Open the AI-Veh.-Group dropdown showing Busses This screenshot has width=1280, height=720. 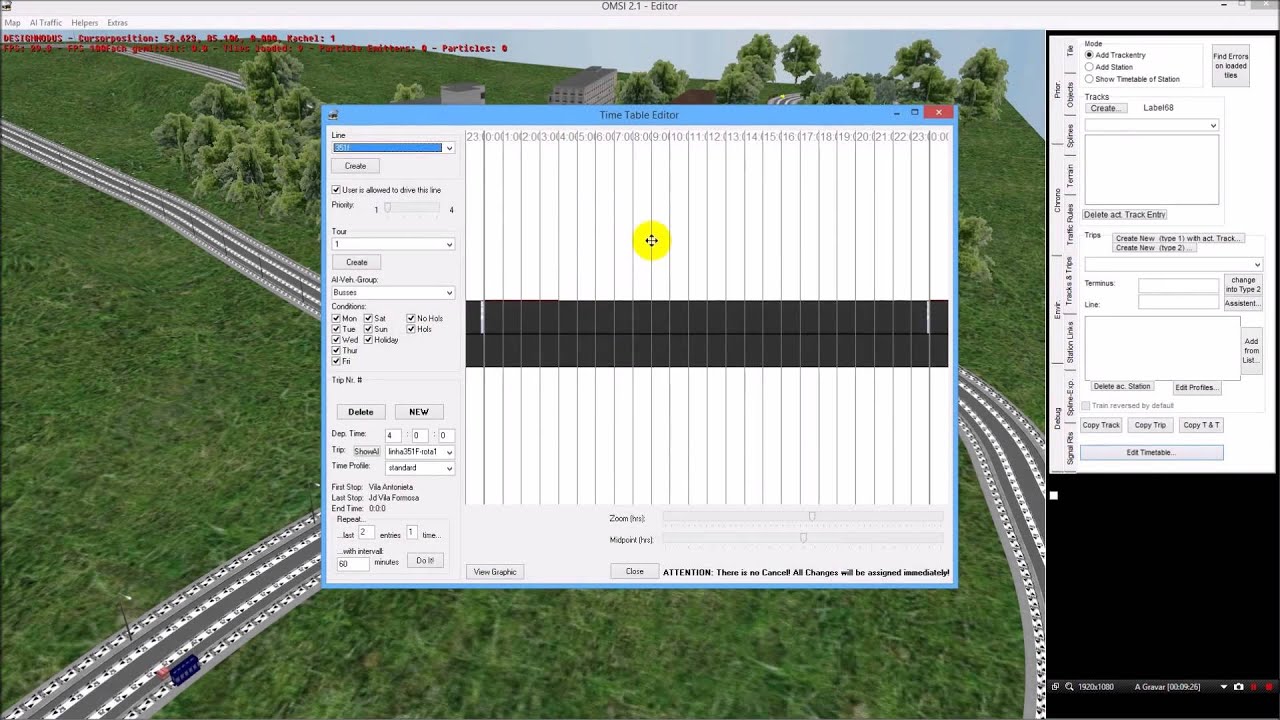click(x=393, y=293)
